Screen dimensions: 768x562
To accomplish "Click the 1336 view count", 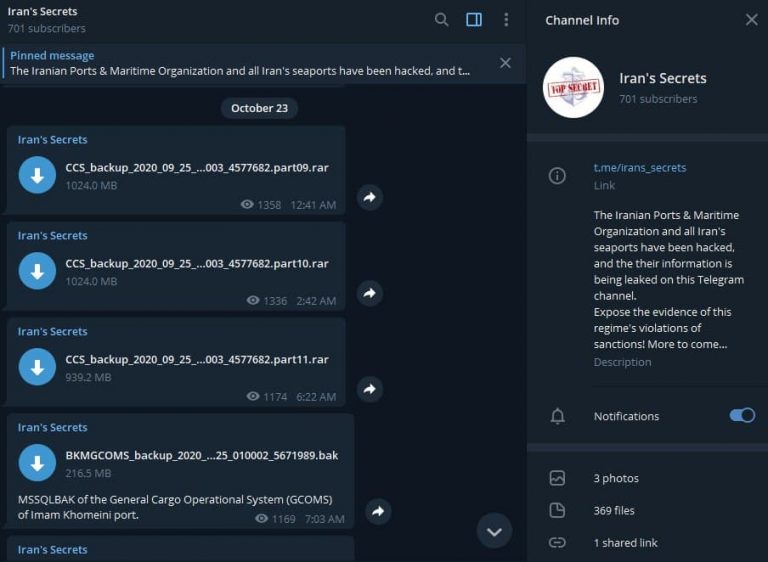I will point(275,301).
